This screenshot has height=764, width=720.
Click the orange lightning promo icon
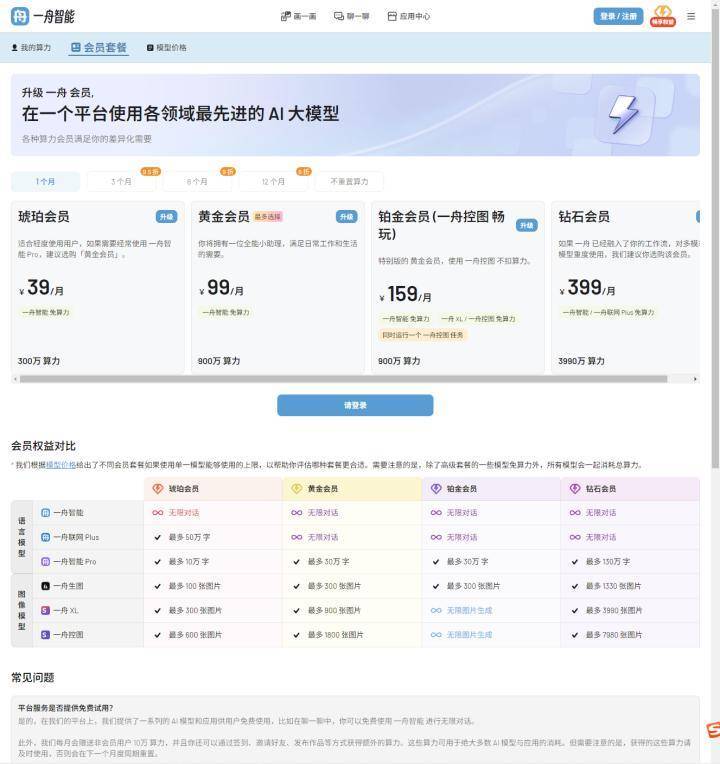(x=663, y=16)
